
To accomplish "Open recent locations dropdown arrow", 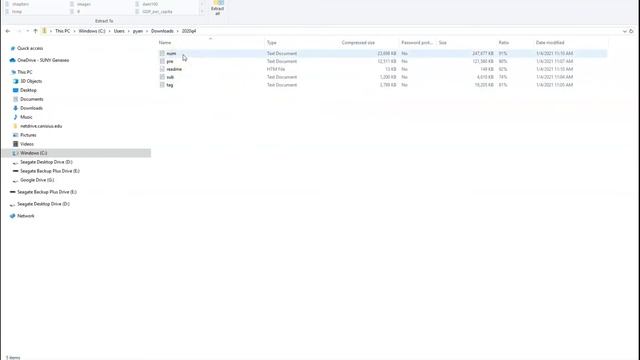I will pos(27,31).
